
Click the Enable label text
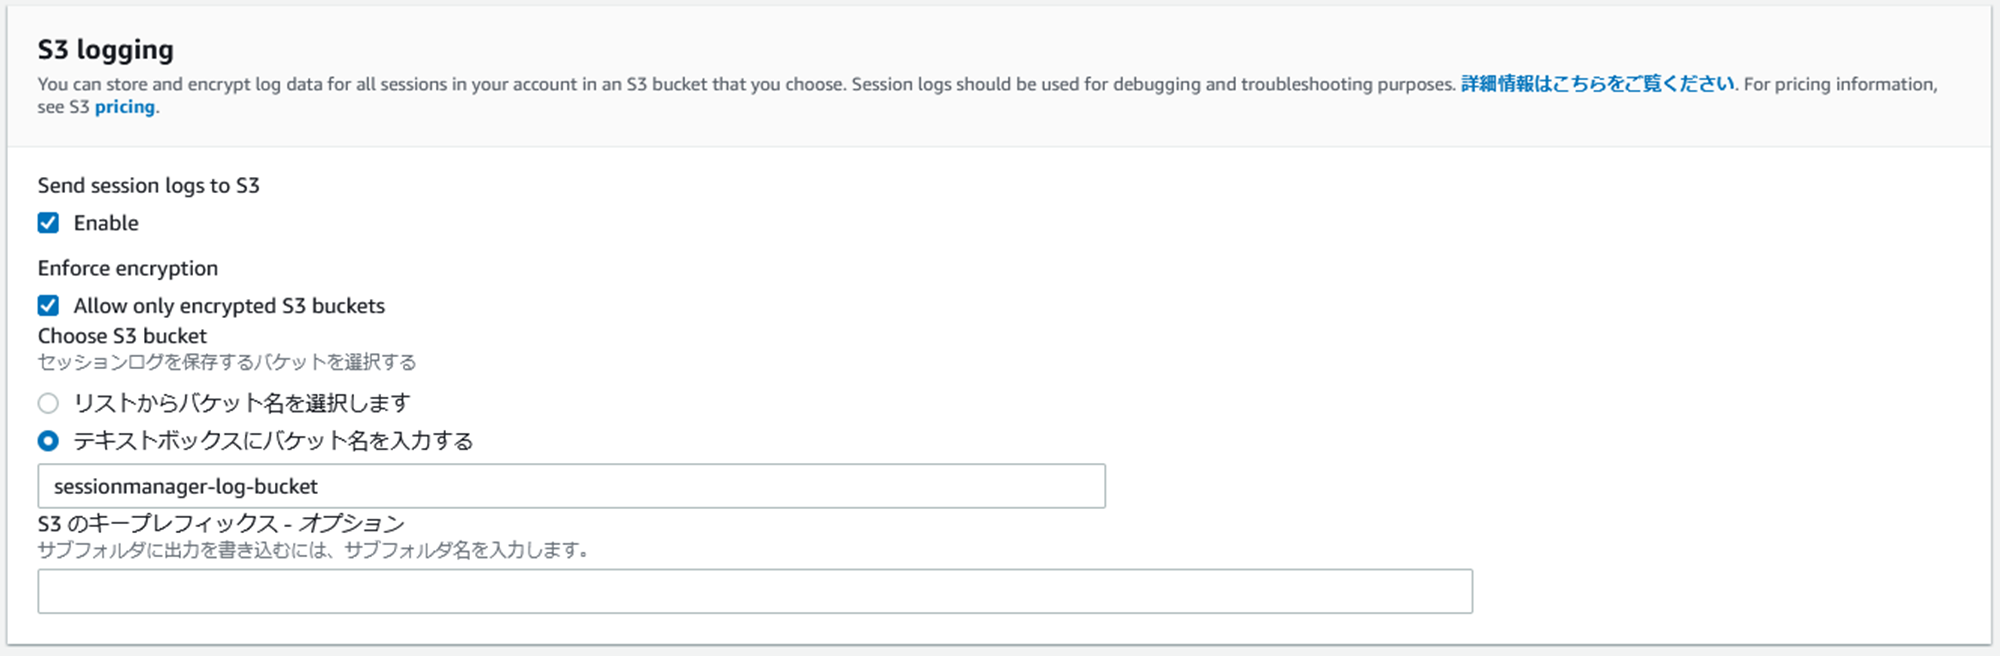pyautogui.click(x=106, y=223)
